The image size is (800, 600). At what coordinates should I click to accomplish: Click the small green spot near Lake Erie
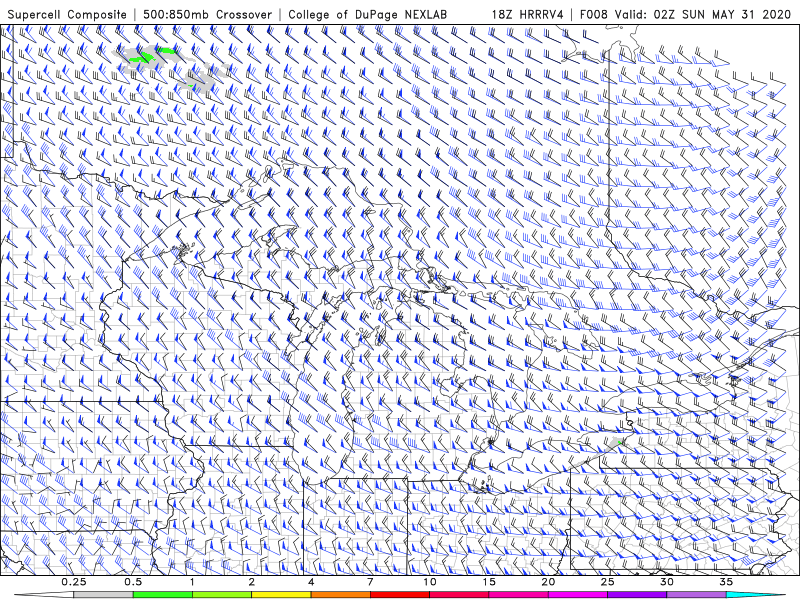[619, 442]
